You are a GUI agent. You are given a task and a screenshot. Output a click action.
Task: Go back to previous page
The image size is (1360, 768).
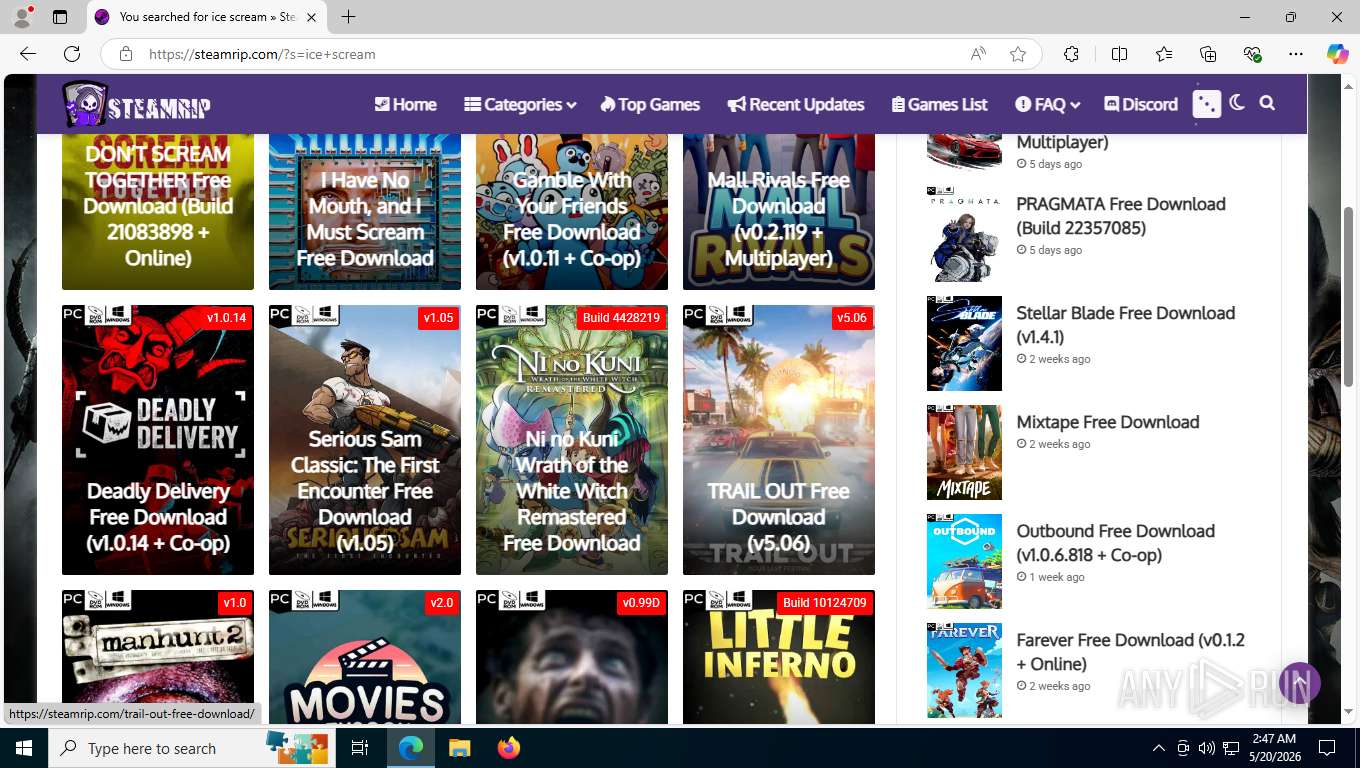[x=28, y=54]
